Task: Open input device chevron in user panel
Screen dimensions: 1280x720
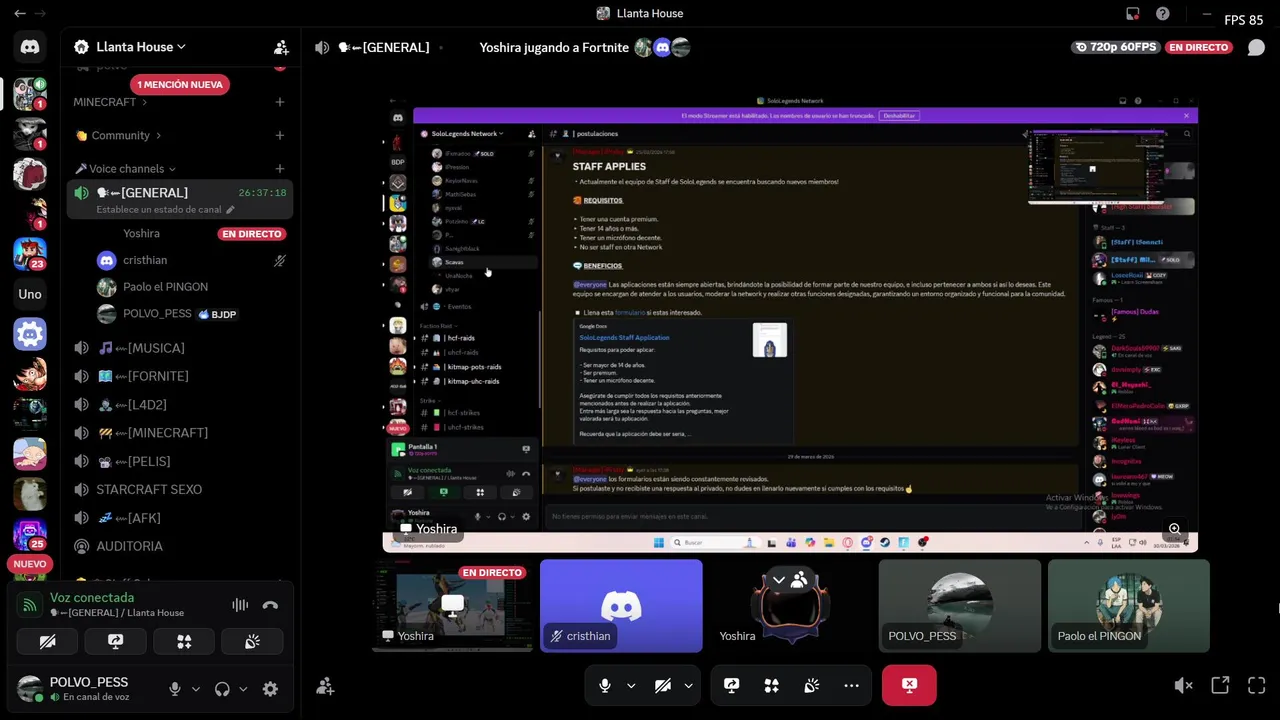Action: point(195,689)
